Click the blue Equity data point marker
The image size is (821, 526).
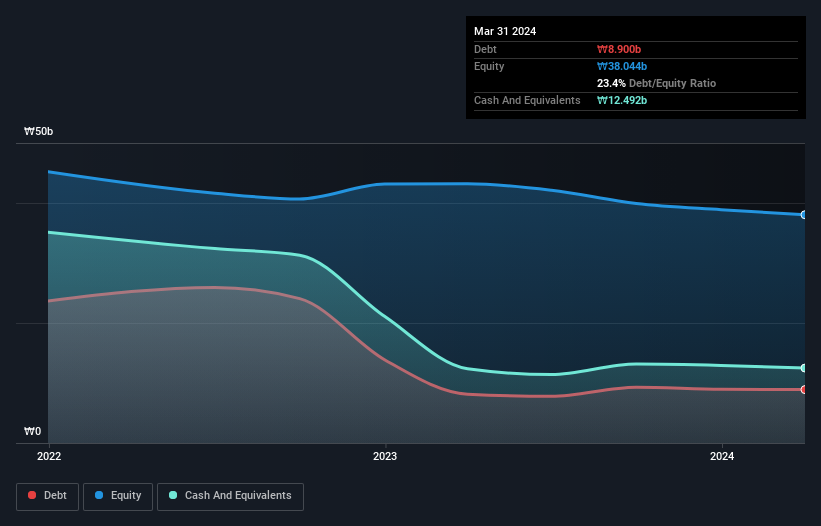(x=804, y=215)
